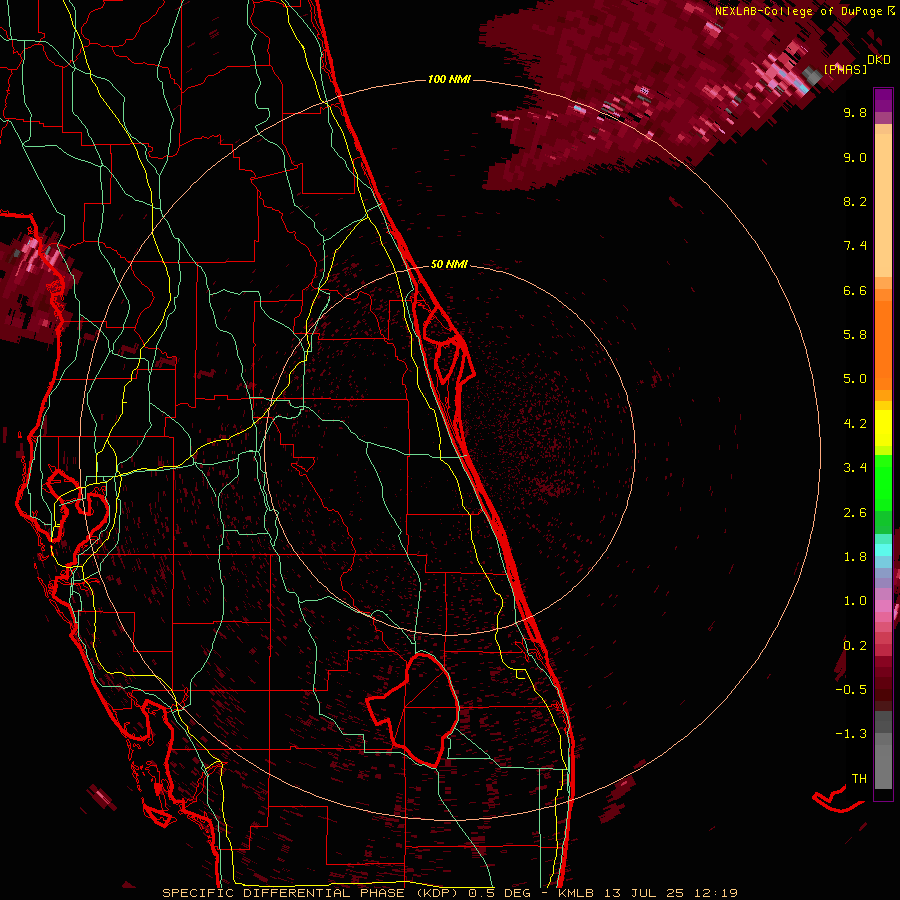Screen dimensions: 900x900
Task: Click the SPECIFIC DIFFERENTIAL PHASE title text
Action: pyautogui.click(x=284, y=893)
